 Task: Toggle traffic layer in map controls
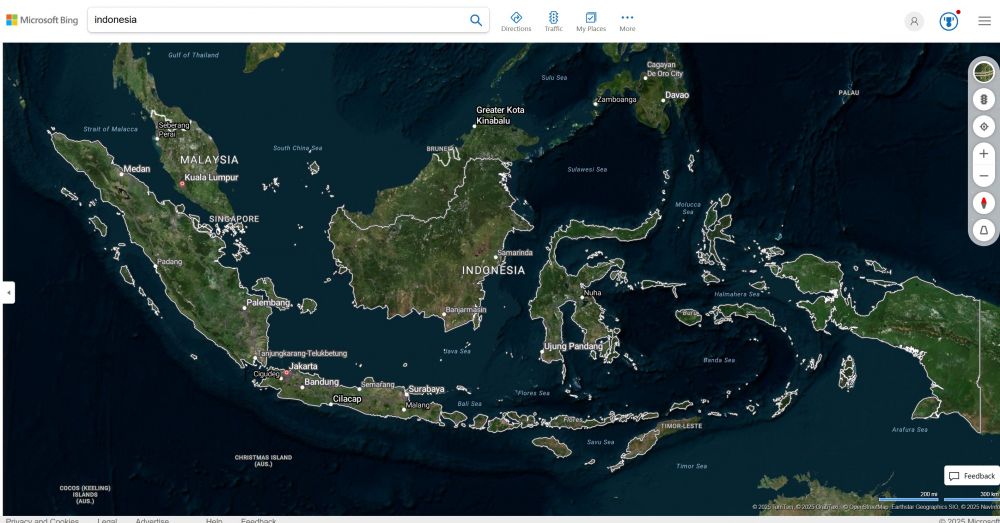coord(983,99)
